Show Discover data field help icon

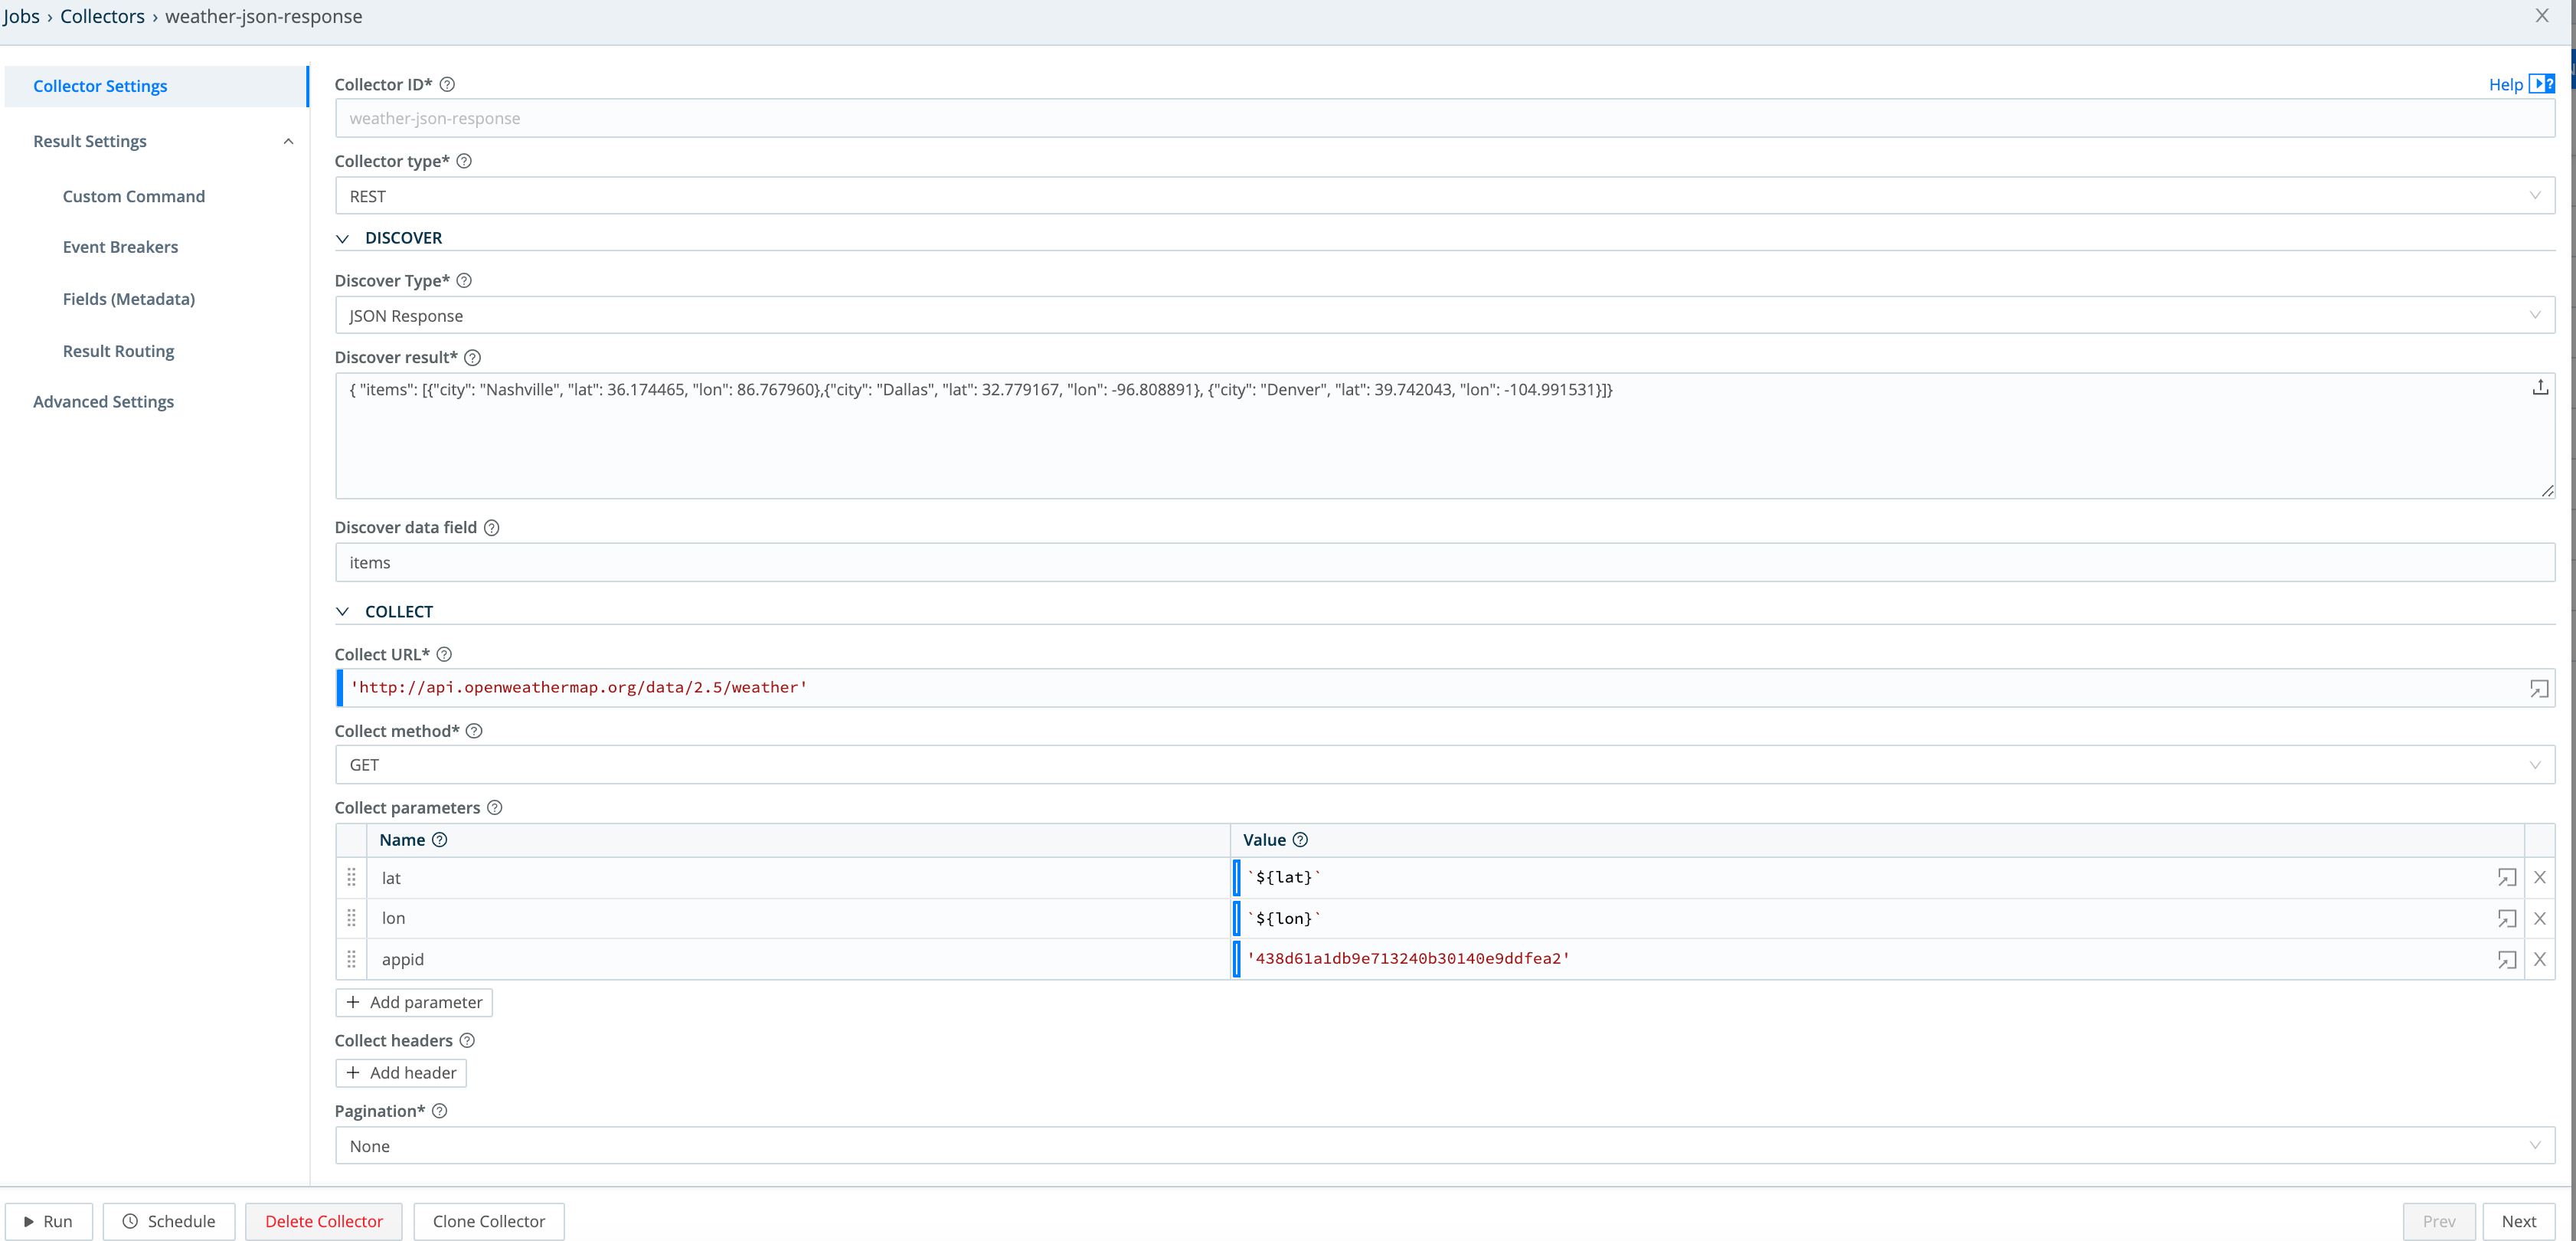[492, 527]
